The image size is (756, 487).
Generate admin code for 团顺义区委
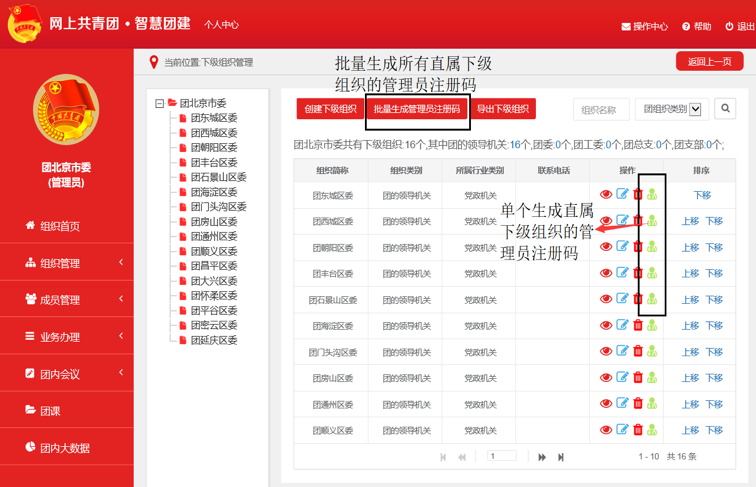[x=652, y=430]
